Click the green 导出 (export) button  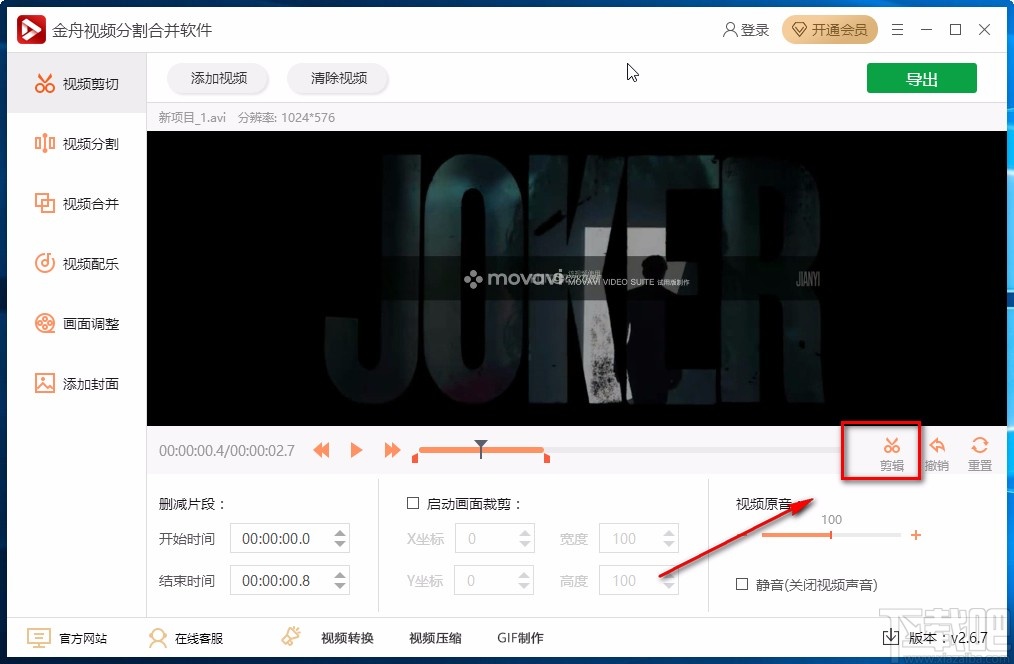[x=922, y=79]
